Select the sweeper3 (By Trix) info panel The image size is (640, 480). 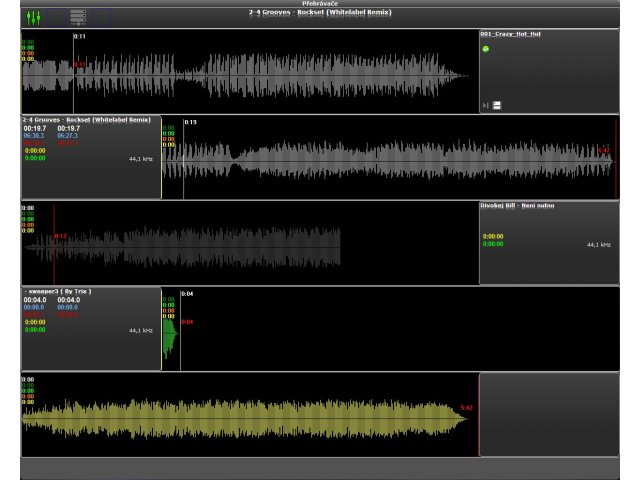point(90,329)
